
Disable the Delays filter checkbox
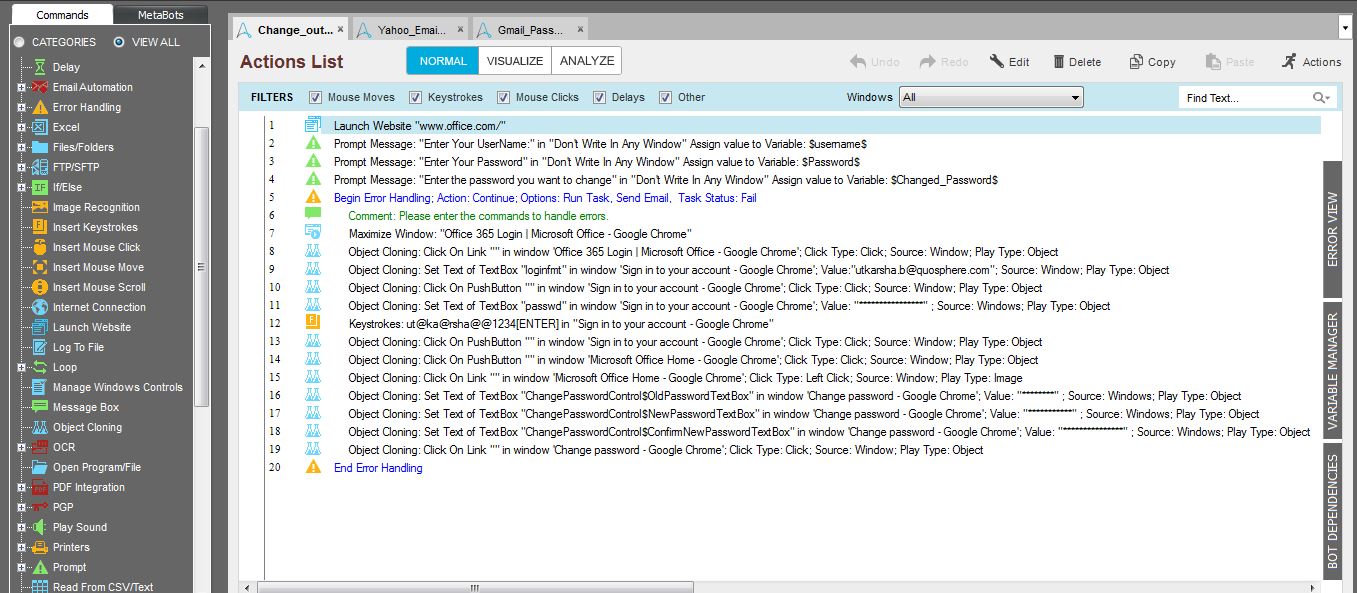click(600, 98)
